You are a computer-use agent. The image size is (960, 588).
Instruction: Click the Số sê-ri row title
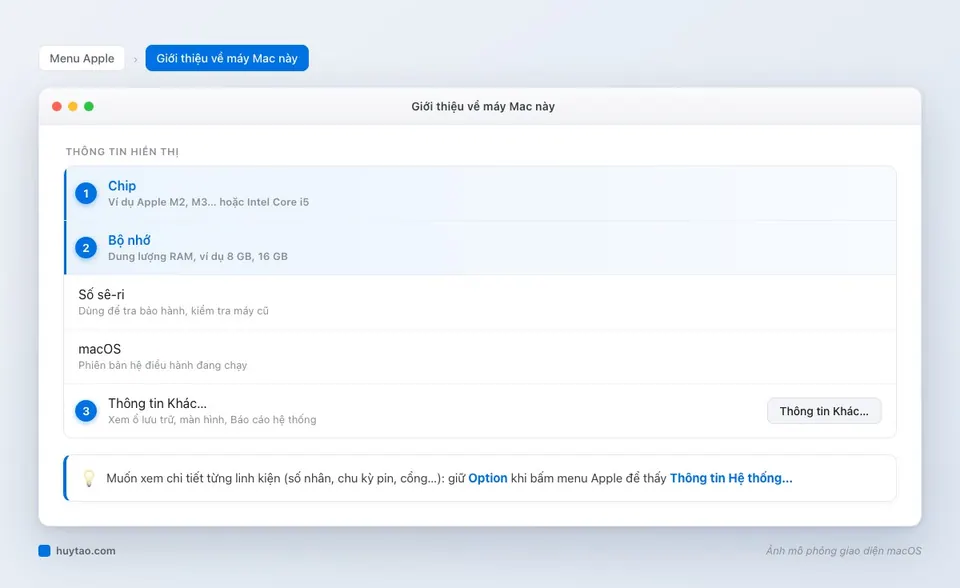tap(101, 295)
